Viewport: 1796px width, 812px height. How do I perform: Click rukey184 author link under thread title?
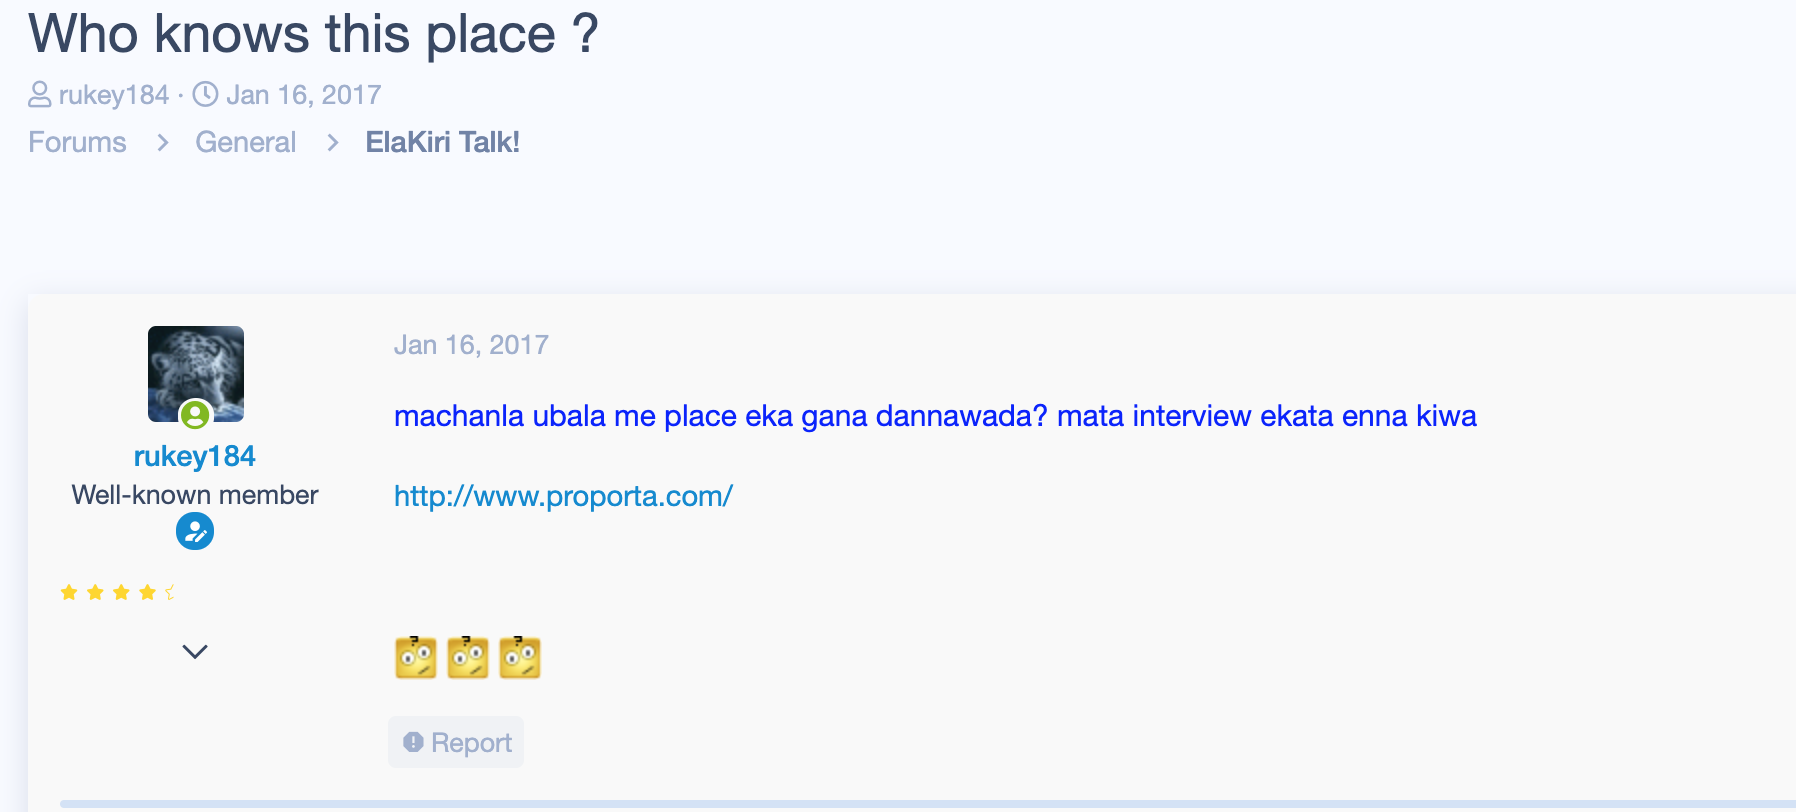tap(114, 95)
